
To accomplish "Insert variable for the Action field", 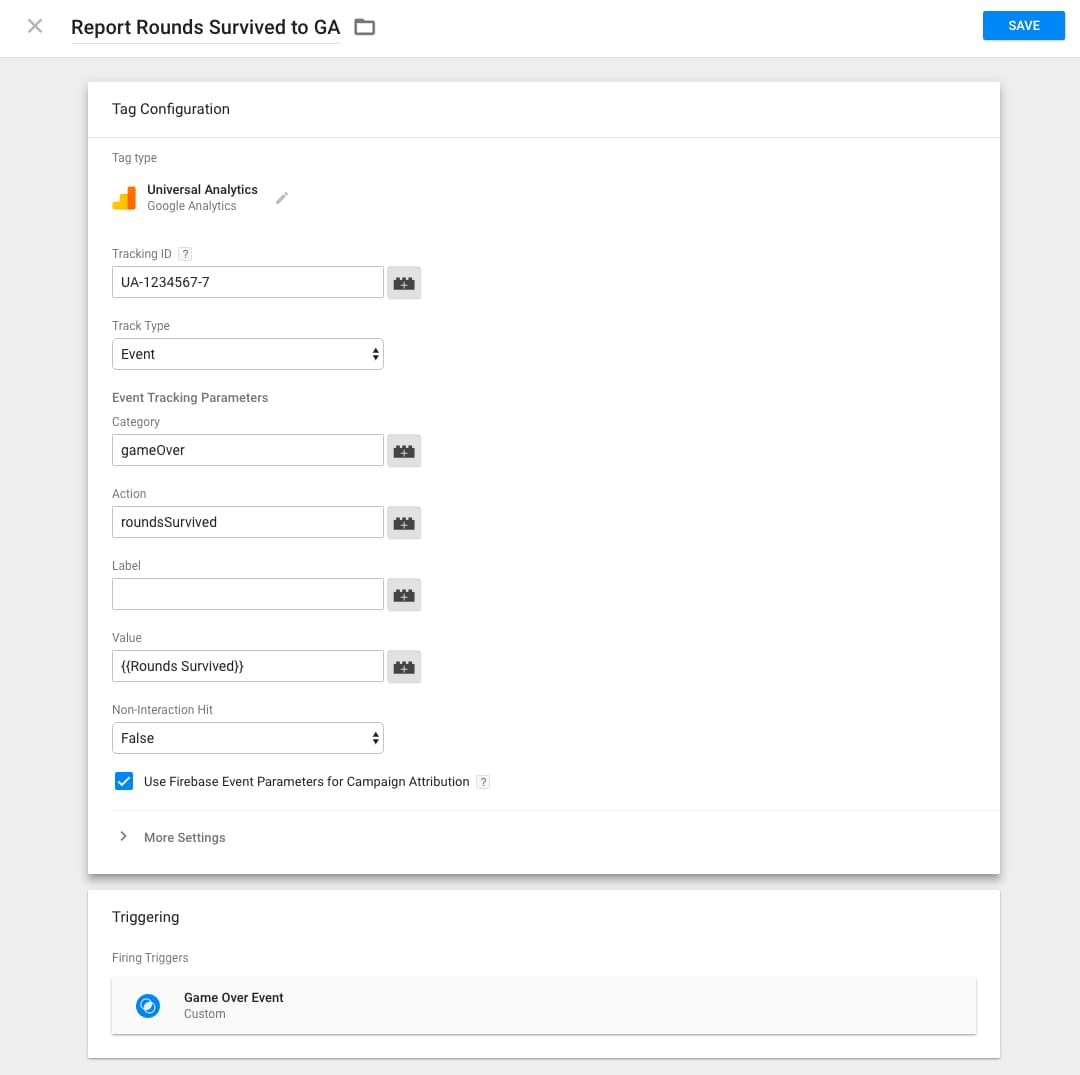I will click(404, 523).
